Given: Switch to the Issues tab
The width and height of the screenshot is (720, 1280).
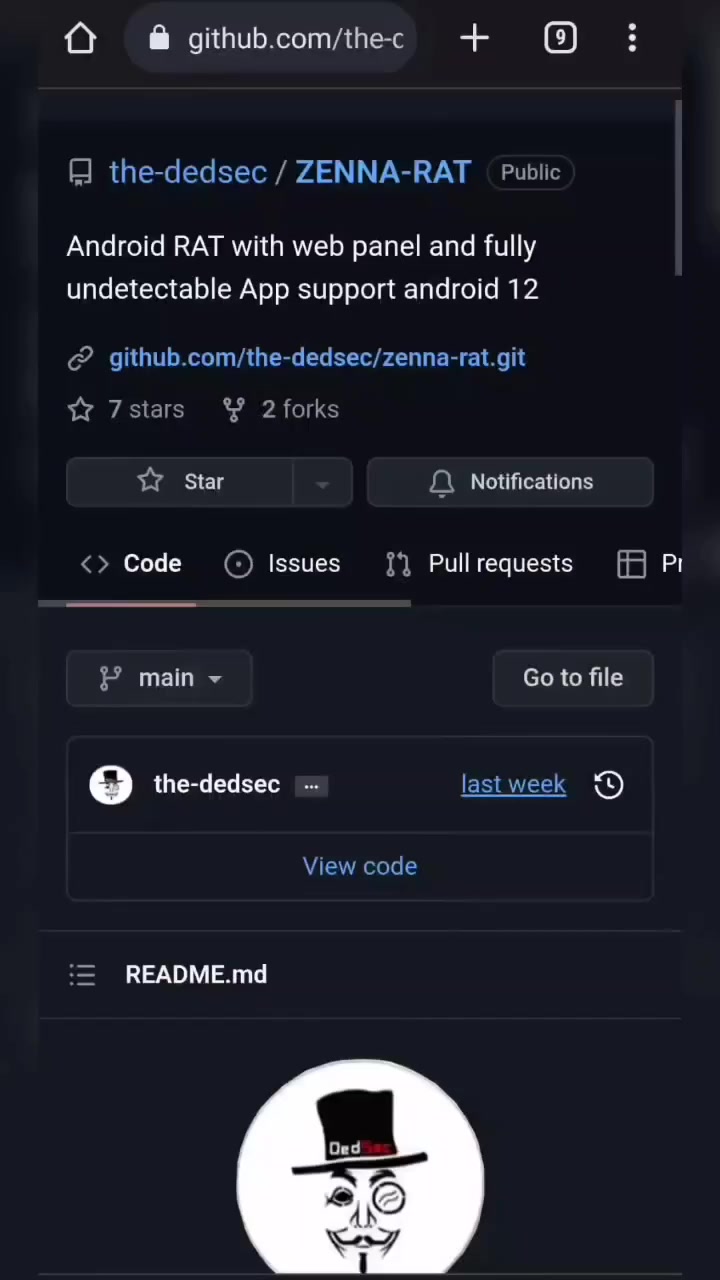Looking at the screenshot, I should 283,564.
